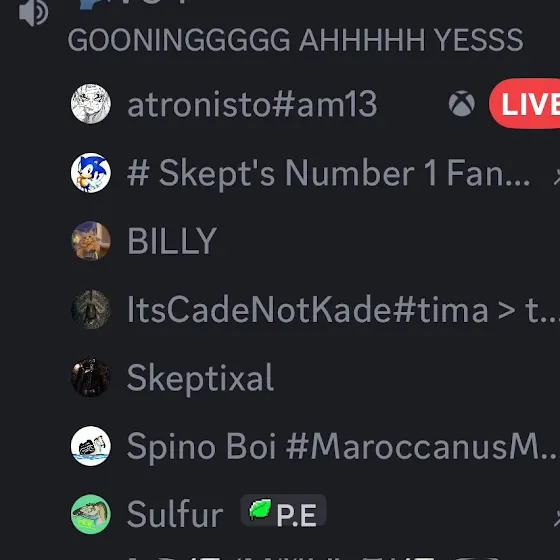
Task: Watch stream via the red LIVE badge
Action: [525, 104]
